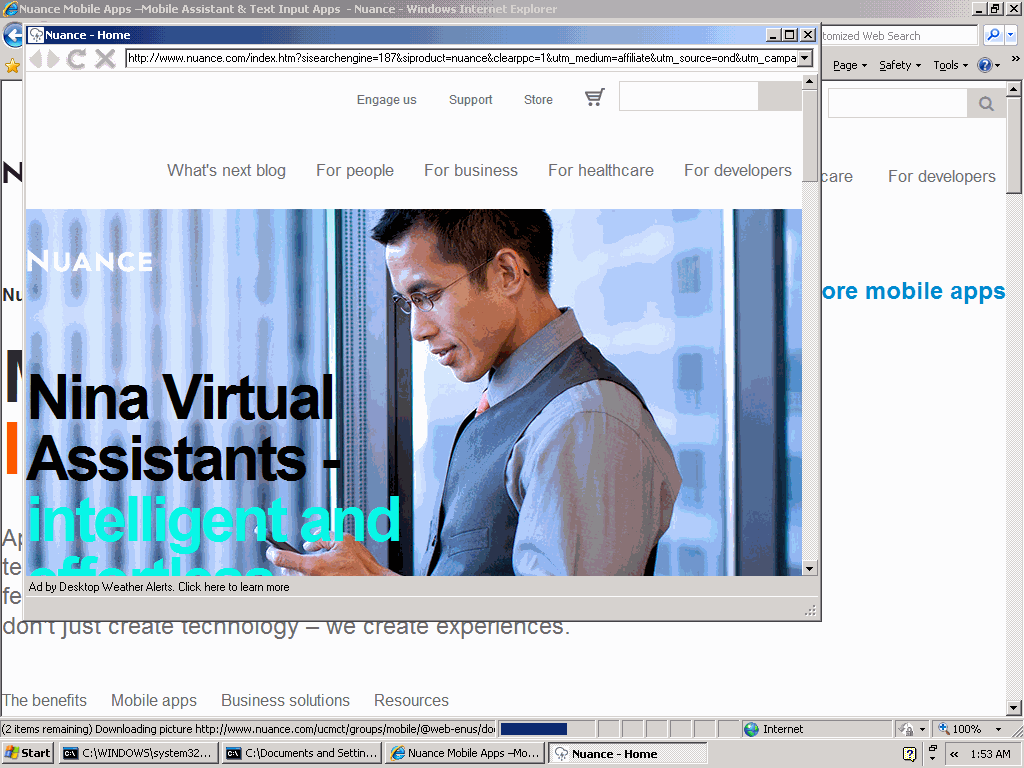Click the blue Help icon in IE command bar
Viewport: 1024px width, 768px height.
tap(985, 65)
